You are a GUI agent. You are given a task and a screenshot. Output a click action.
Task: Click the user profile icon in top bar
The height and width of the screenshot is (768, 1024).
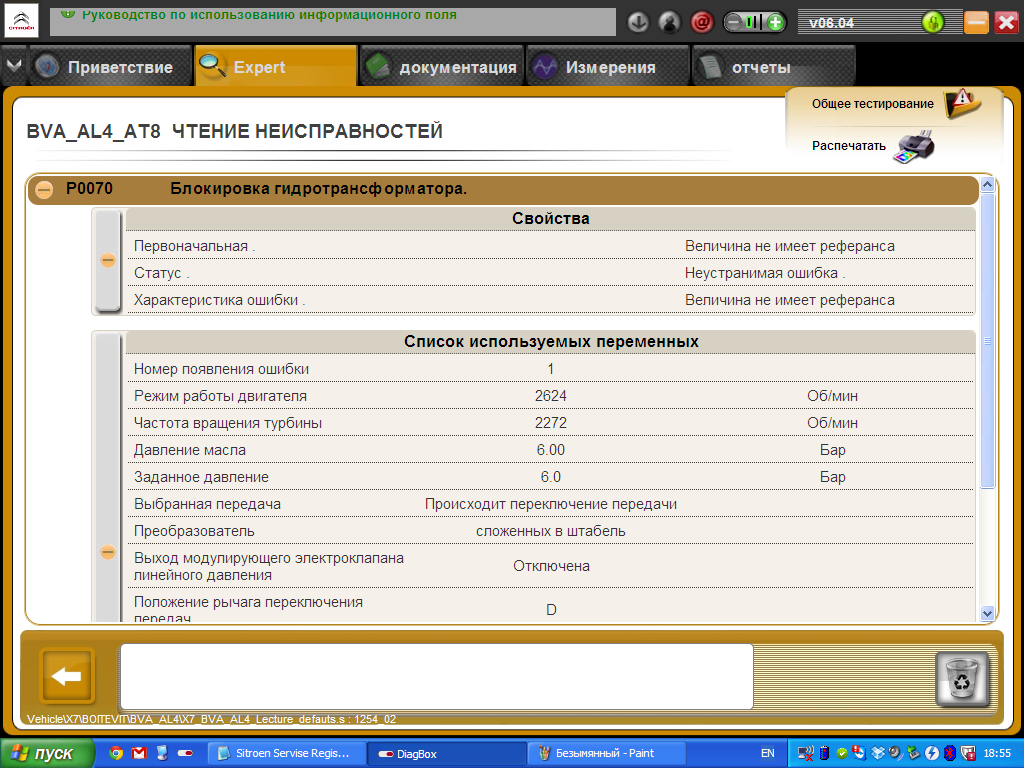click(x=669, y=22)
